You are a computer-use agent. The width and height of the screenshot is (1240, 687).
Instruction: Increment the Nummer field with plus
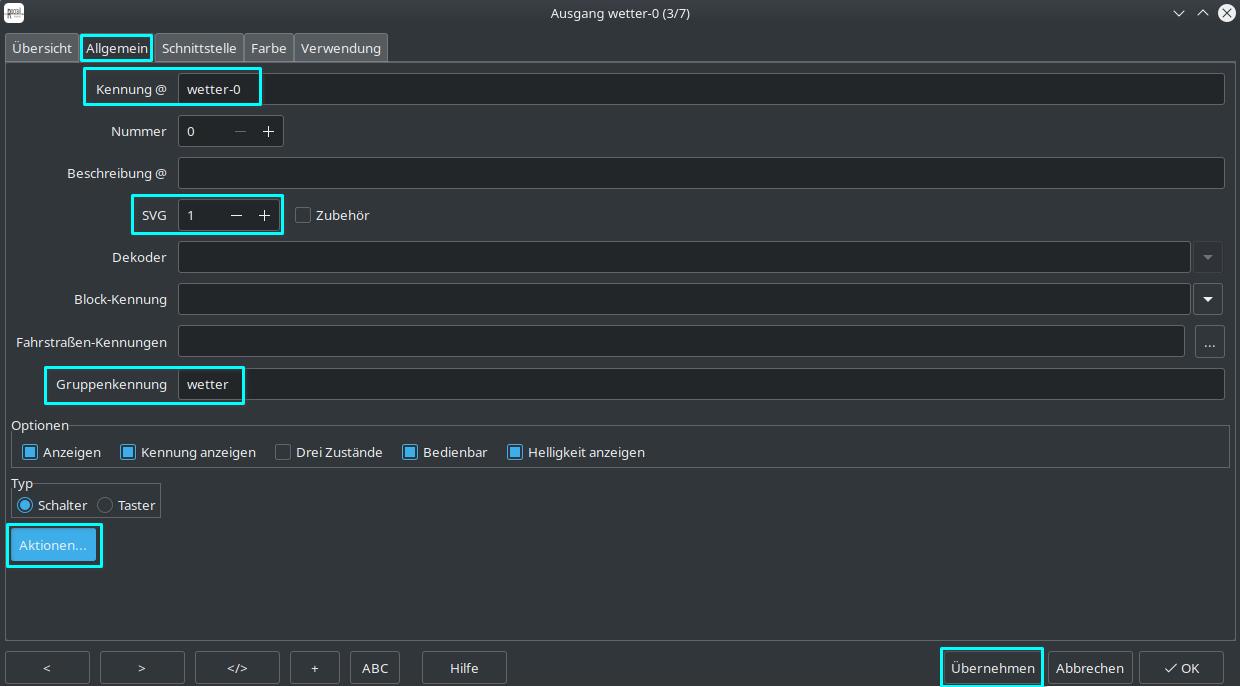coord(268,131)
